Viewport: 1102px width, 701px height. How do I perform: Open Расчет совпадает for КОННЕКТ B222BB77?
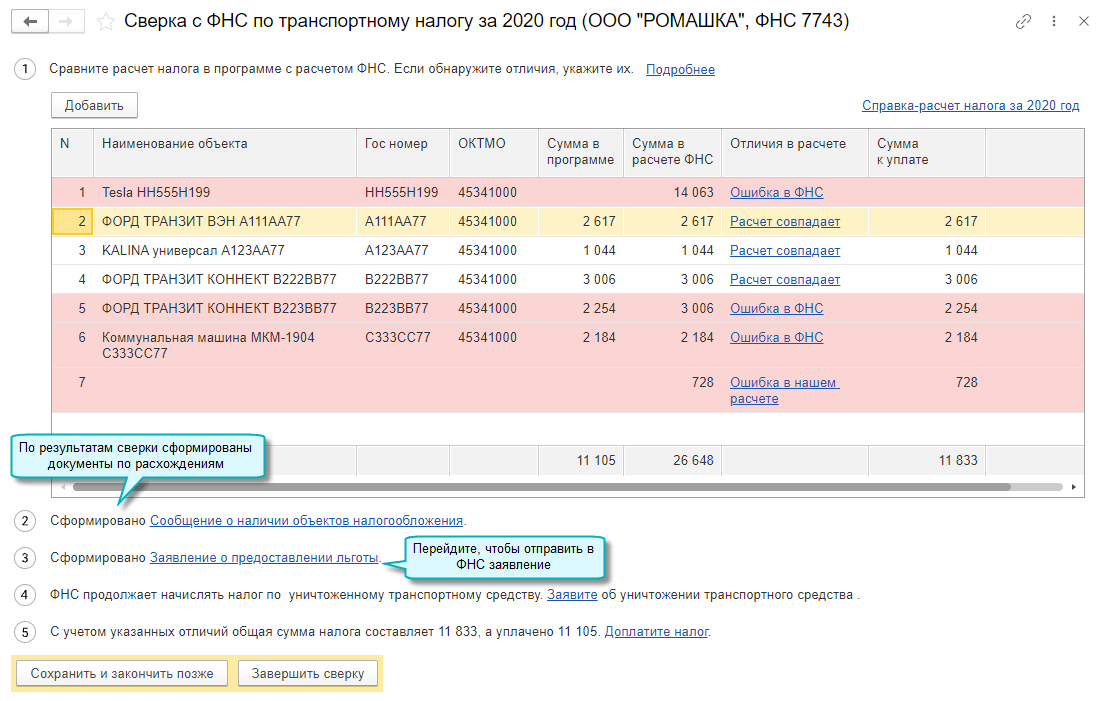pyautogui.click(x=785, y=279)
